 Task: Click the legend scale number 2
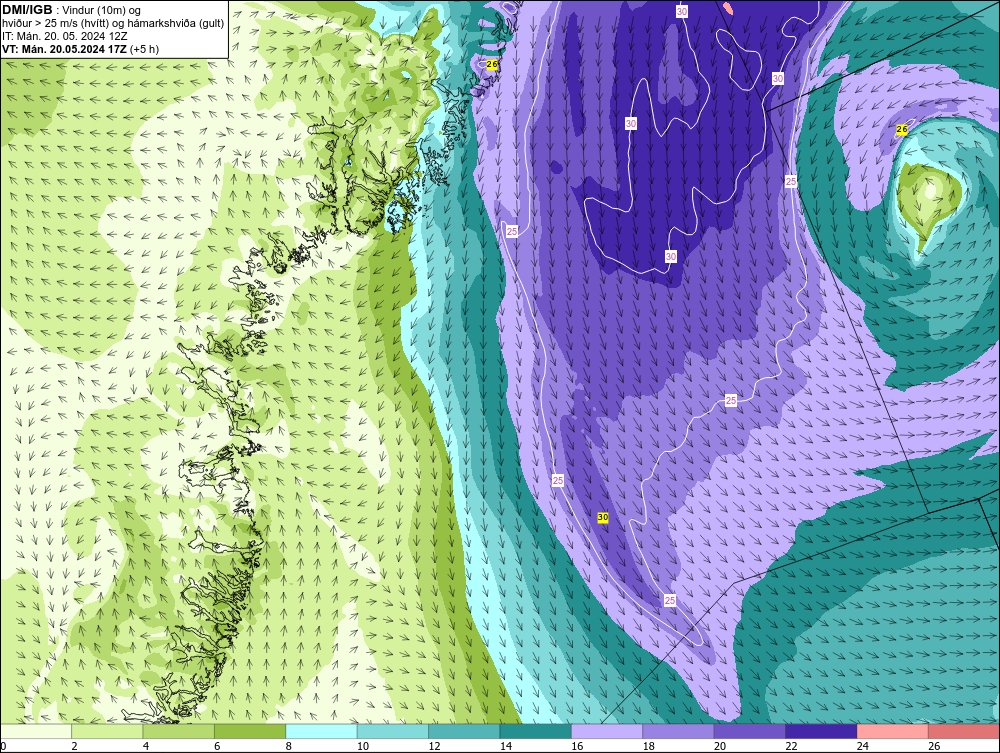point(75,746)
